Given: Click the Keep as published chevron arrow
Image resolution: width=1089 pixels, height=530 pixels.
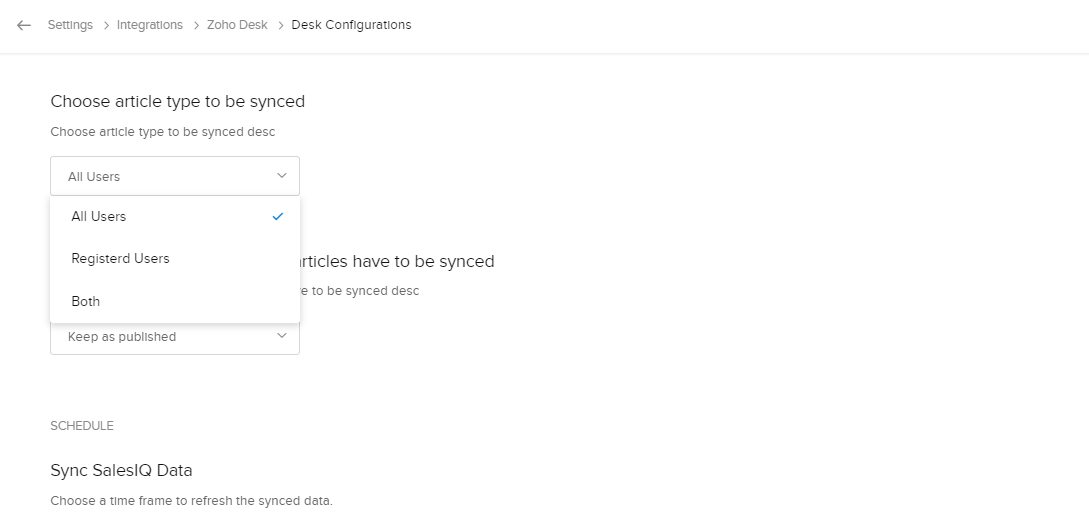Looking at the screenshot, I should pos(282,337).
